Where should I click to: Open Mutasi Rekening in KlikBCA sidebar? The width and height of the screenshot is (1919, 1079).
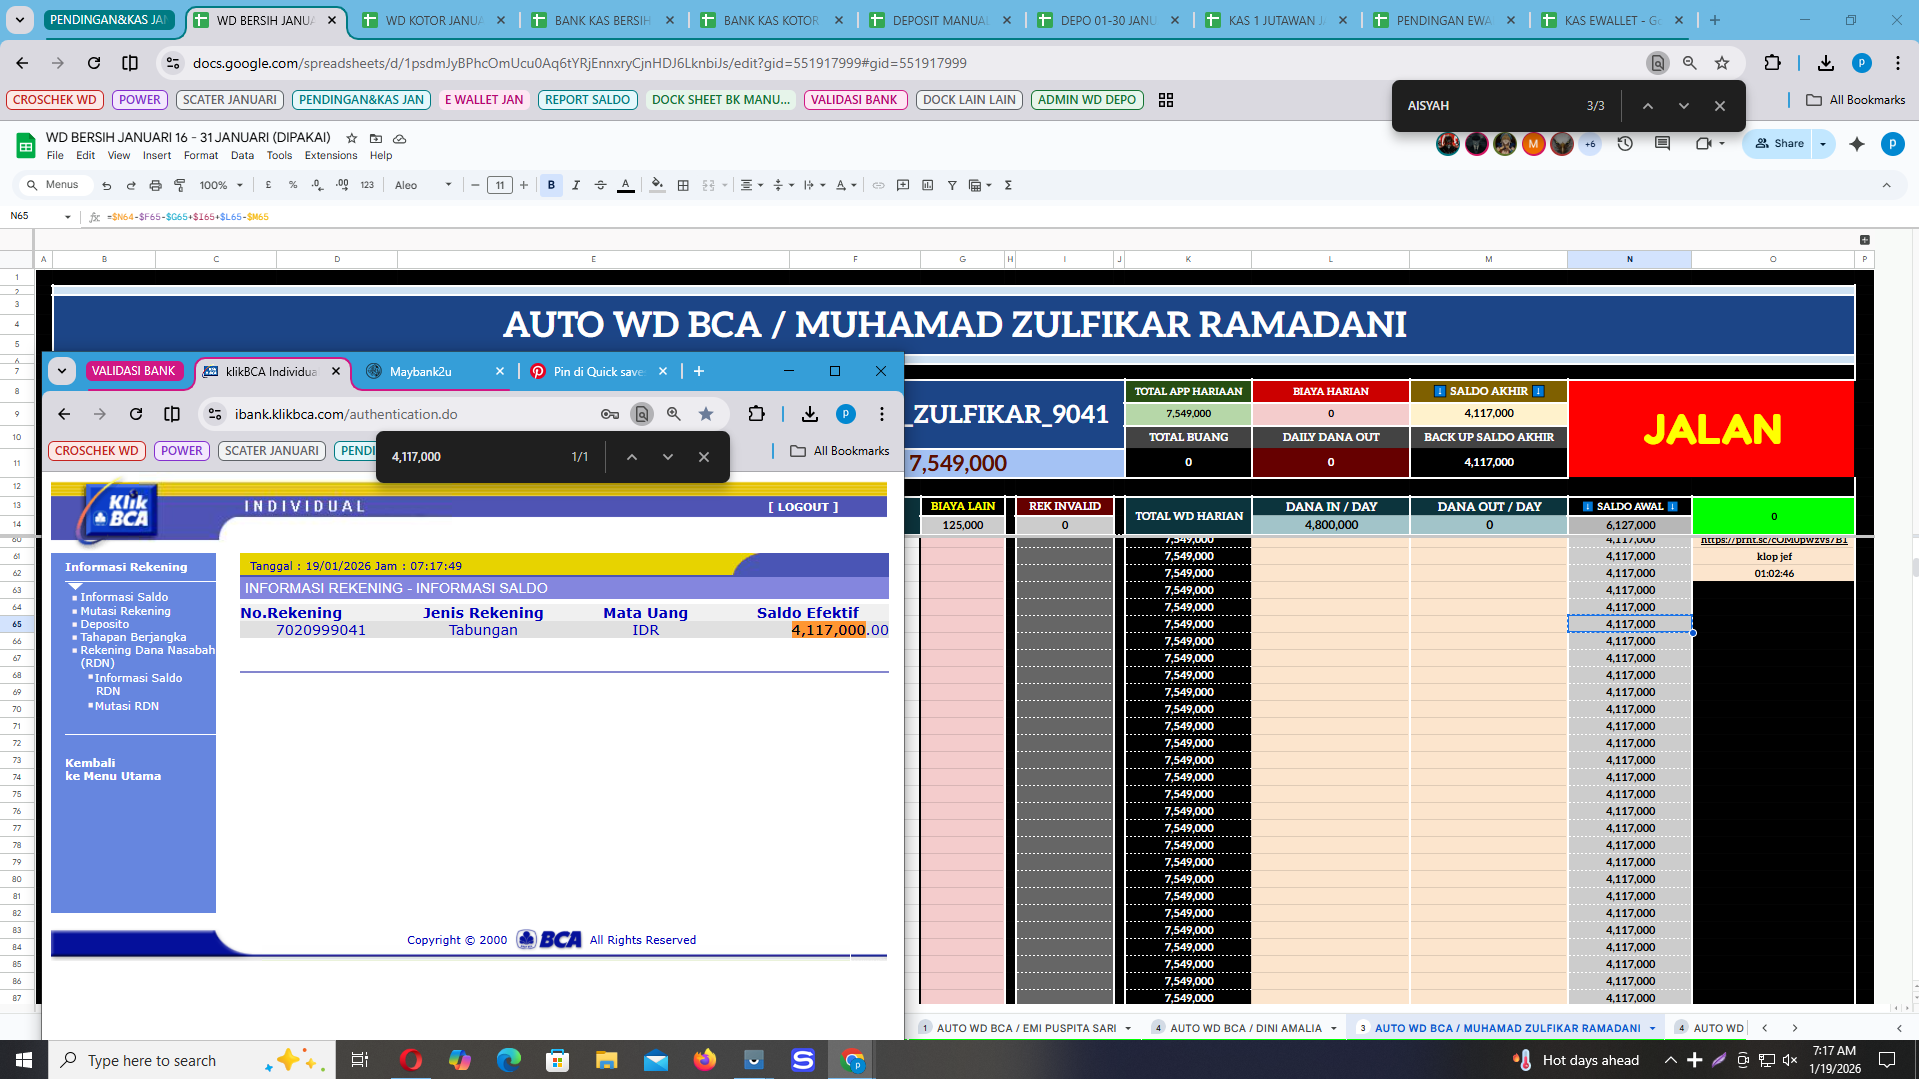click(x=125, y=611)
